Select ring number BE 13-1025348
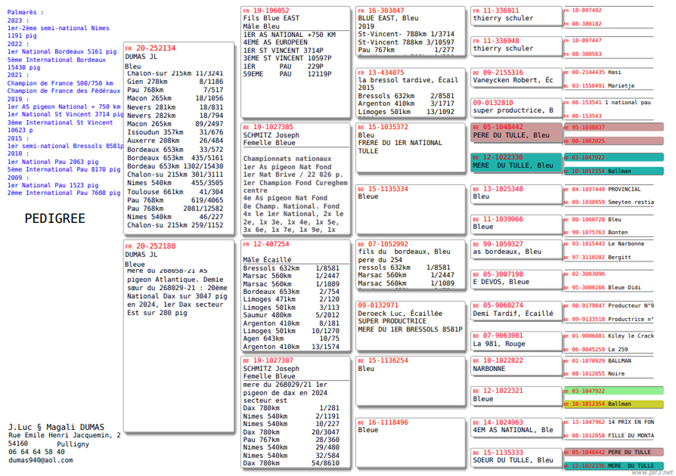The image size is (676, 476). tap(498, 189)
